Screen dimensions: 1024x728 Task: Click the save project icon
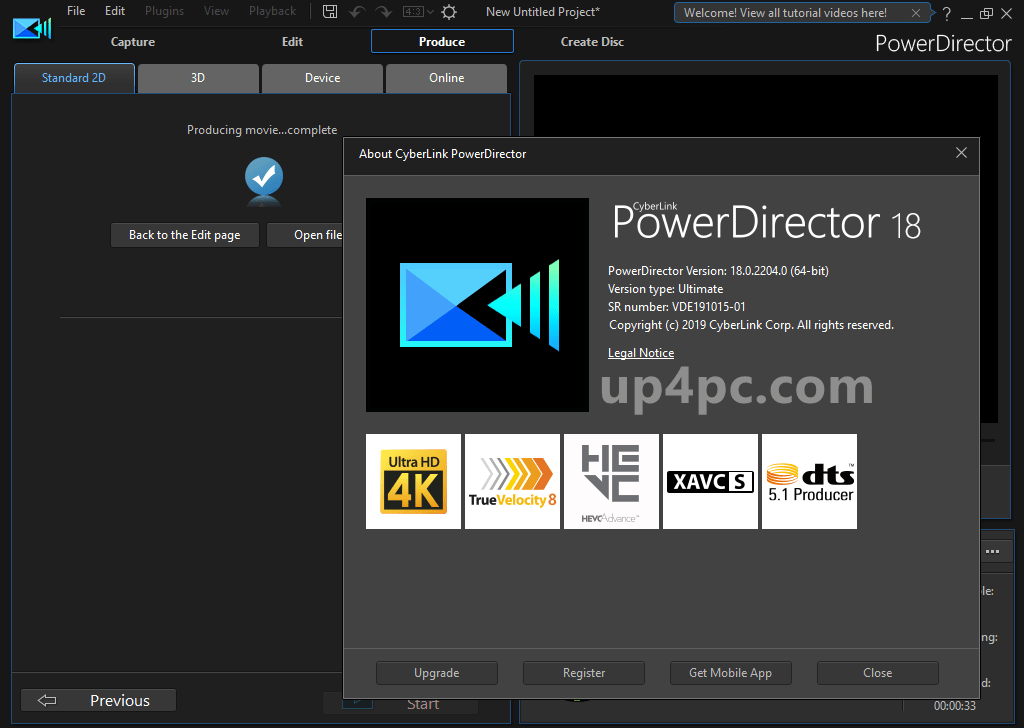click(x=330, y=12)
